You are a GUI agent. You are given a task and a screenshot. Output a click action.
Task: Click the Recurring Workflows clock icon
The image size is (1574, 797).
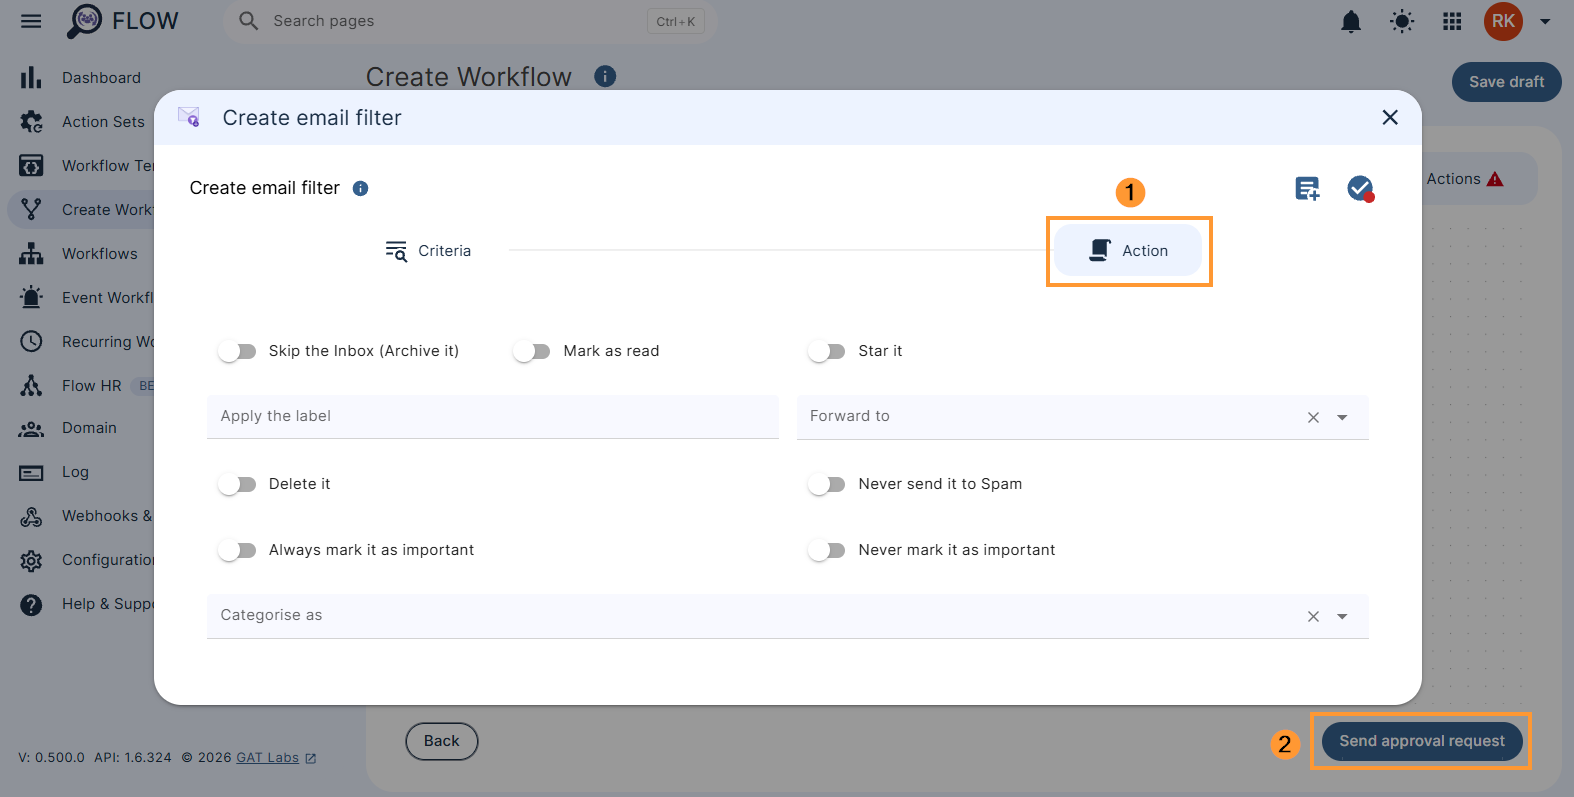(31, 342)
